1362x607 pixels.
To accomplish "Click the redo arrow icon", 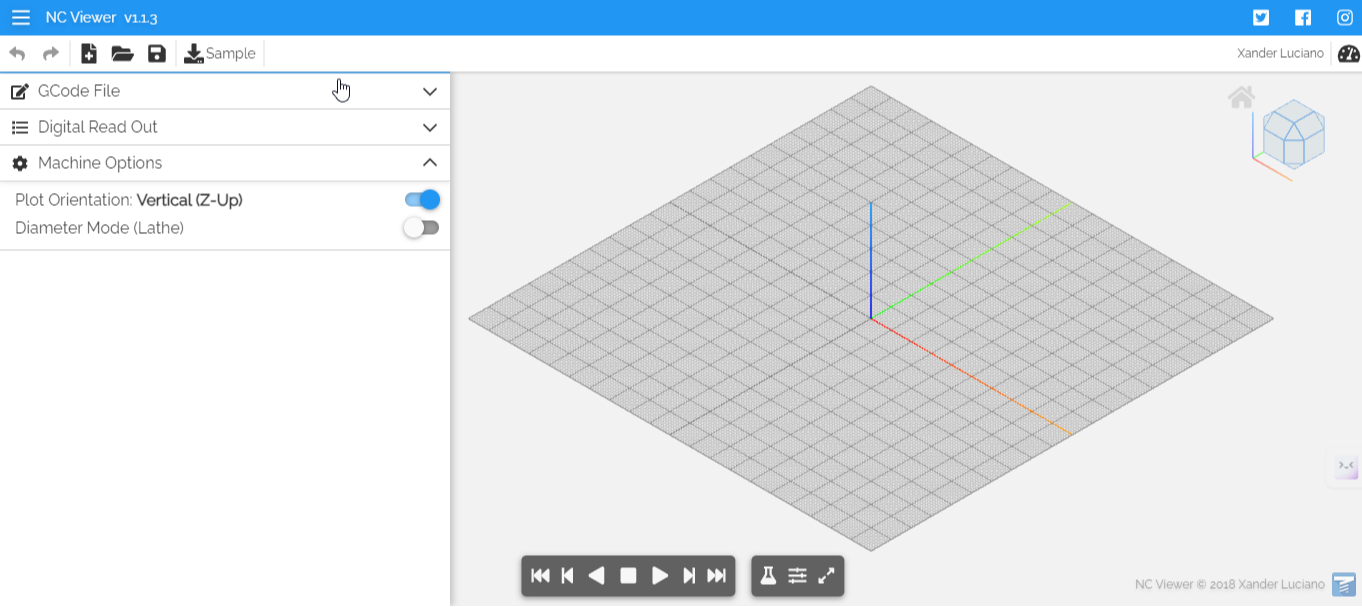I will click(50, 54).
